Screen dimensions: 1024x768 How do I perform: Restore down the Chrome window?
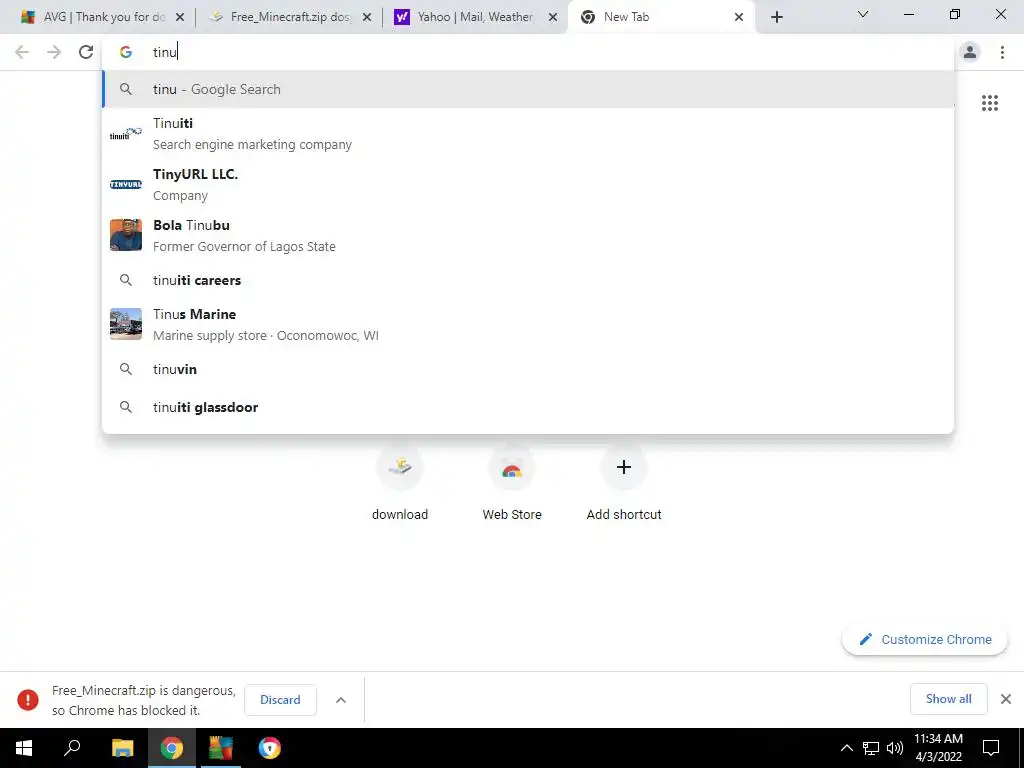[955, 14]
